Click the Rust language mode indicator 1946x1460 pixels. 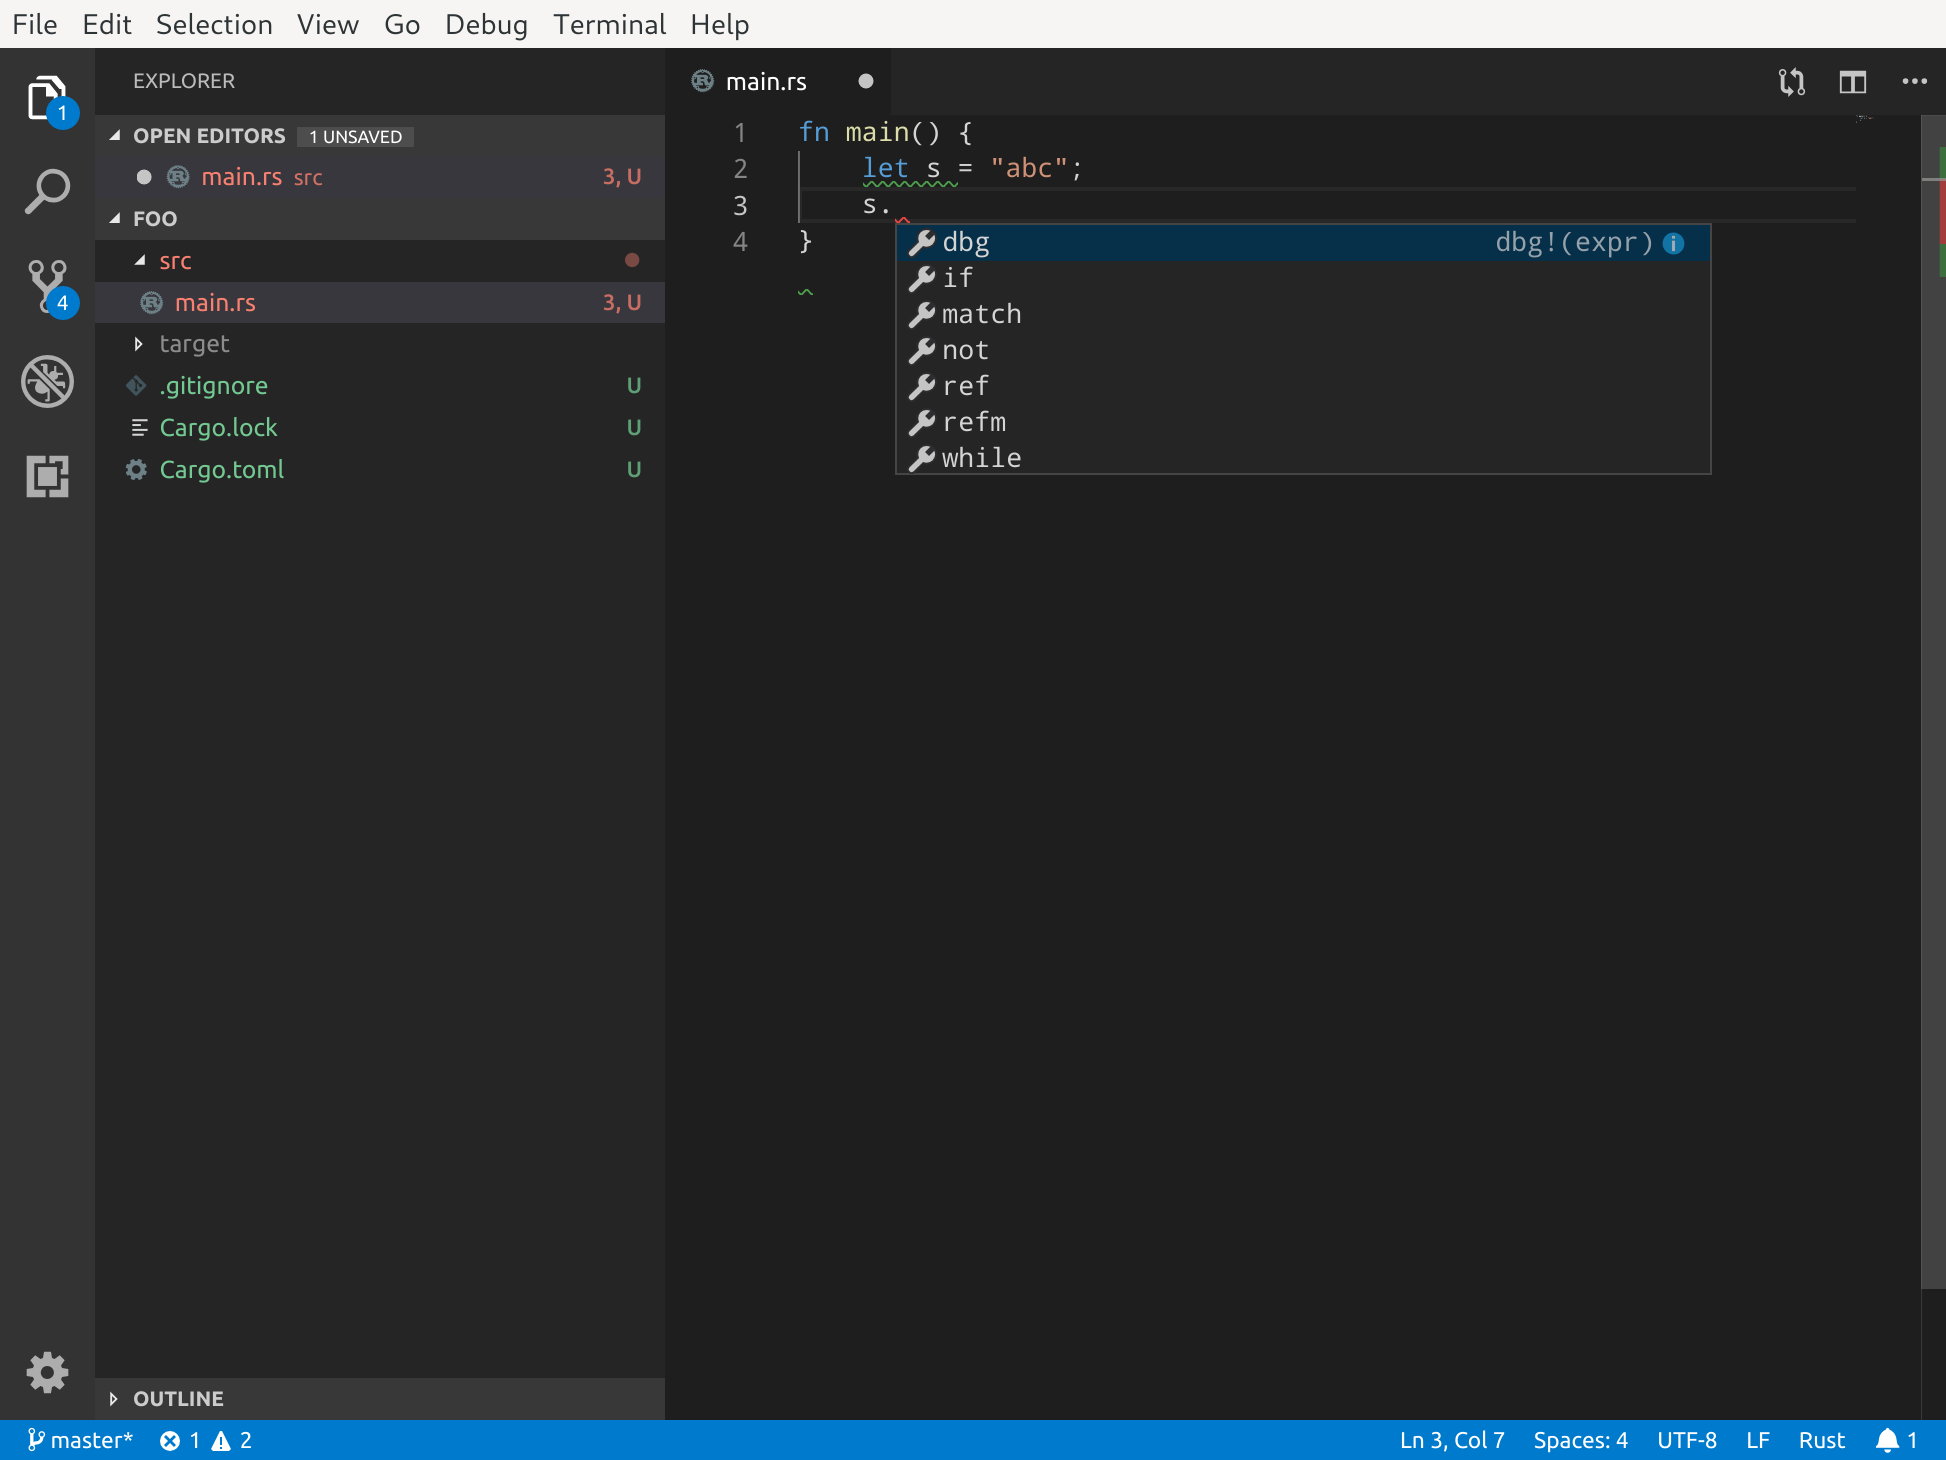coord(1822,1440)
